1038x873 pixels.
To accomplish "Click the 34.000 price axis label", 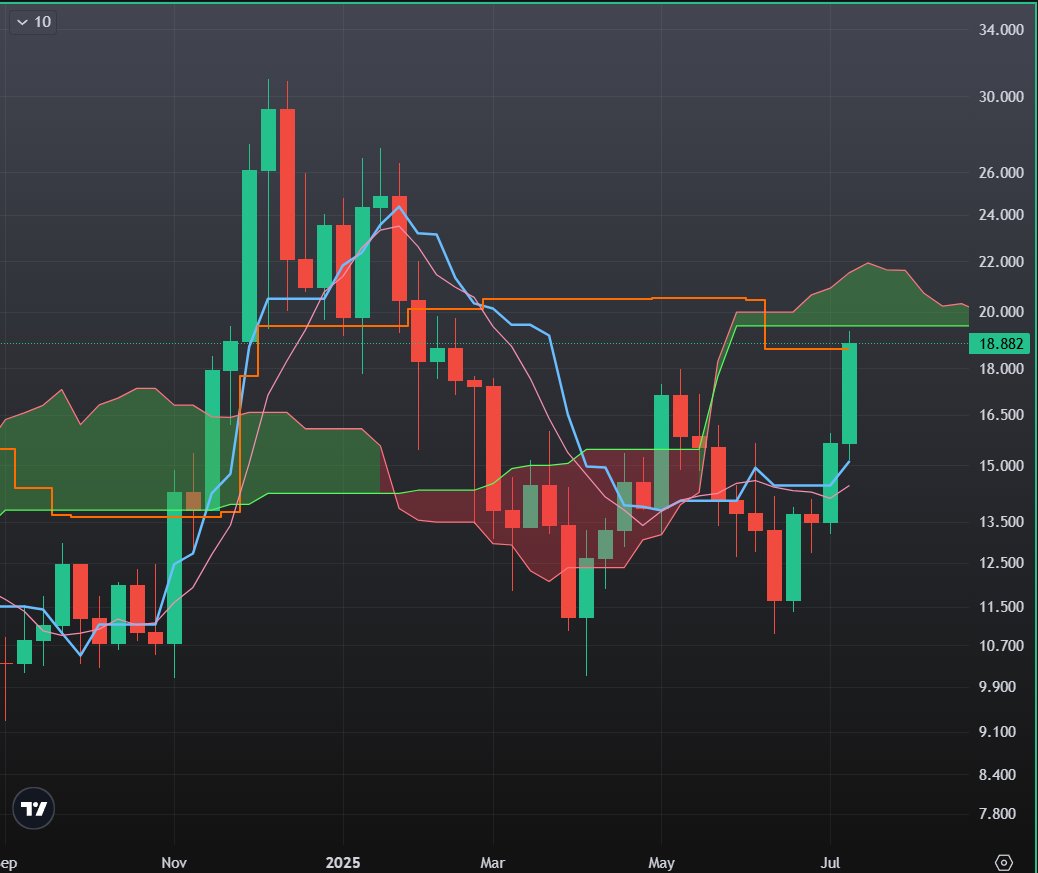I will pyautogui.click(x=1001, y=30).
